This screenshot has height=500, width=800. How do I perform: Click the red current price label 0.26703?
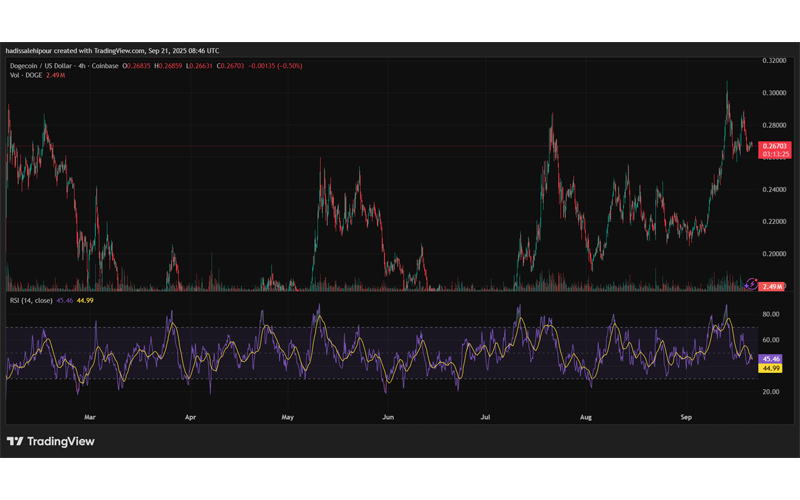click(x=775, y=146)
